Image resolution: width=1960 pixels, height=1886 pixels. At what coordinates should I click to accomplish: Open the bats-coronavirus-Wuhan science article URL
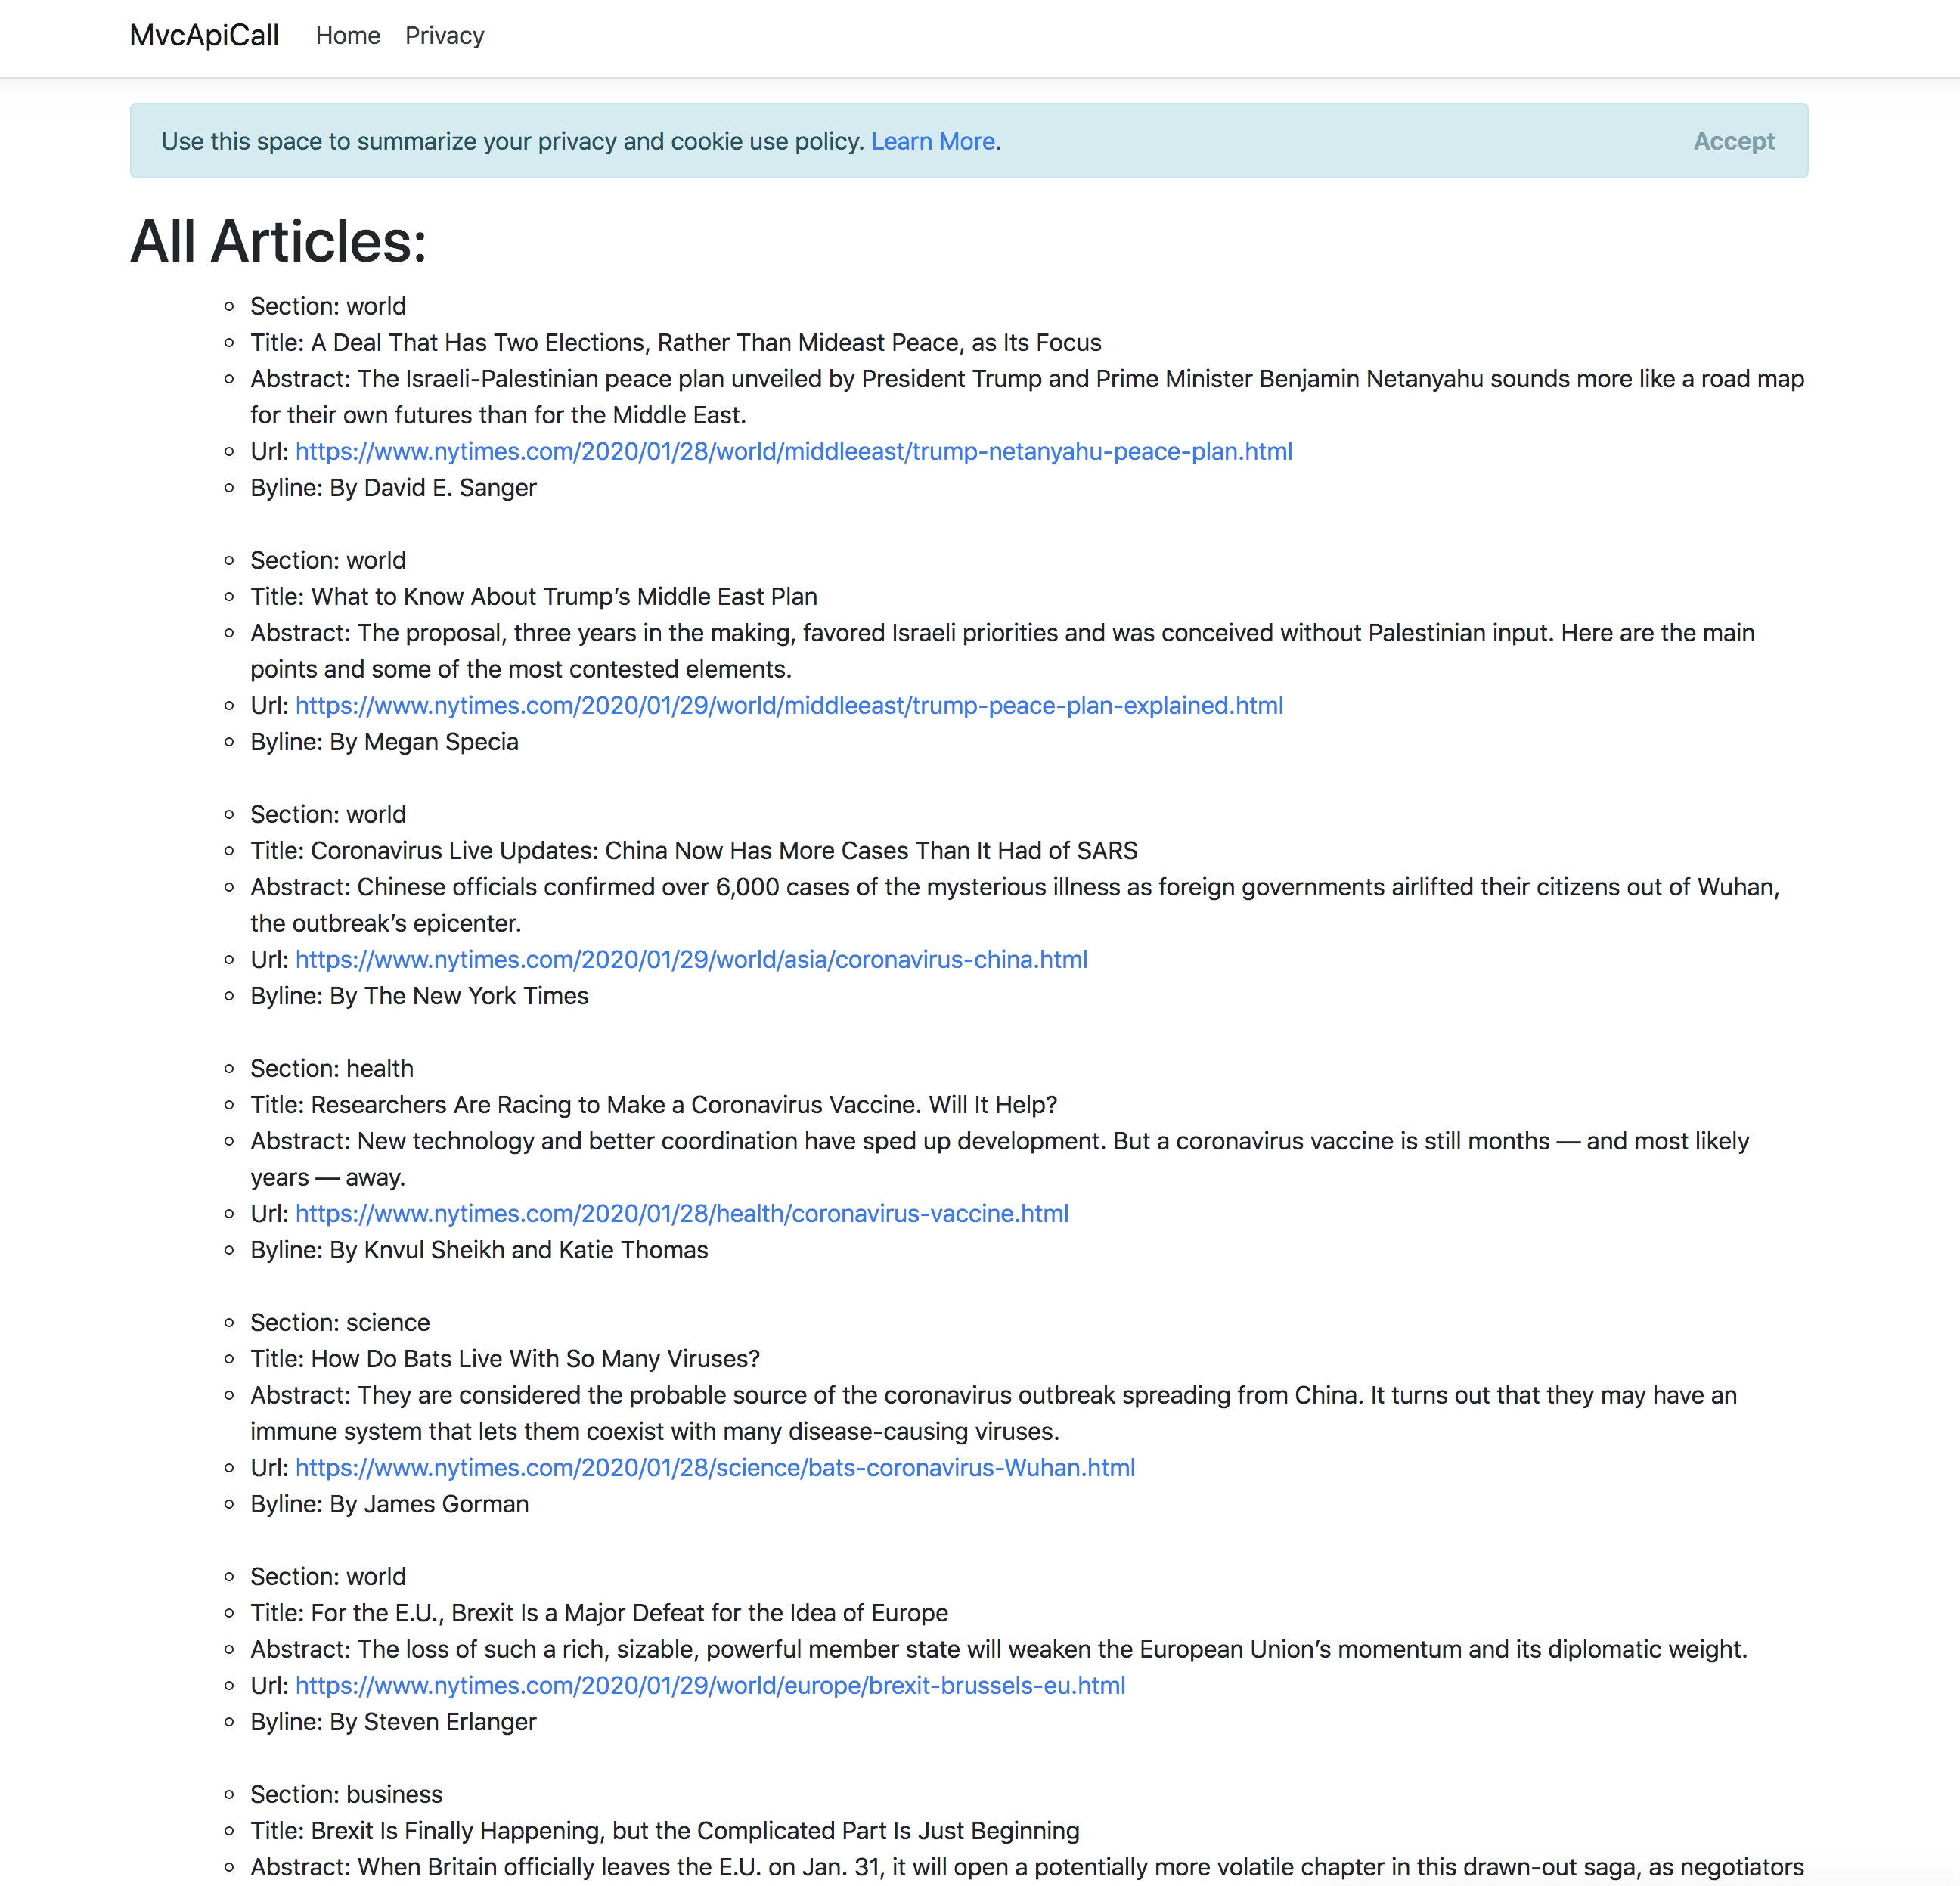[x=714, y=1468]
